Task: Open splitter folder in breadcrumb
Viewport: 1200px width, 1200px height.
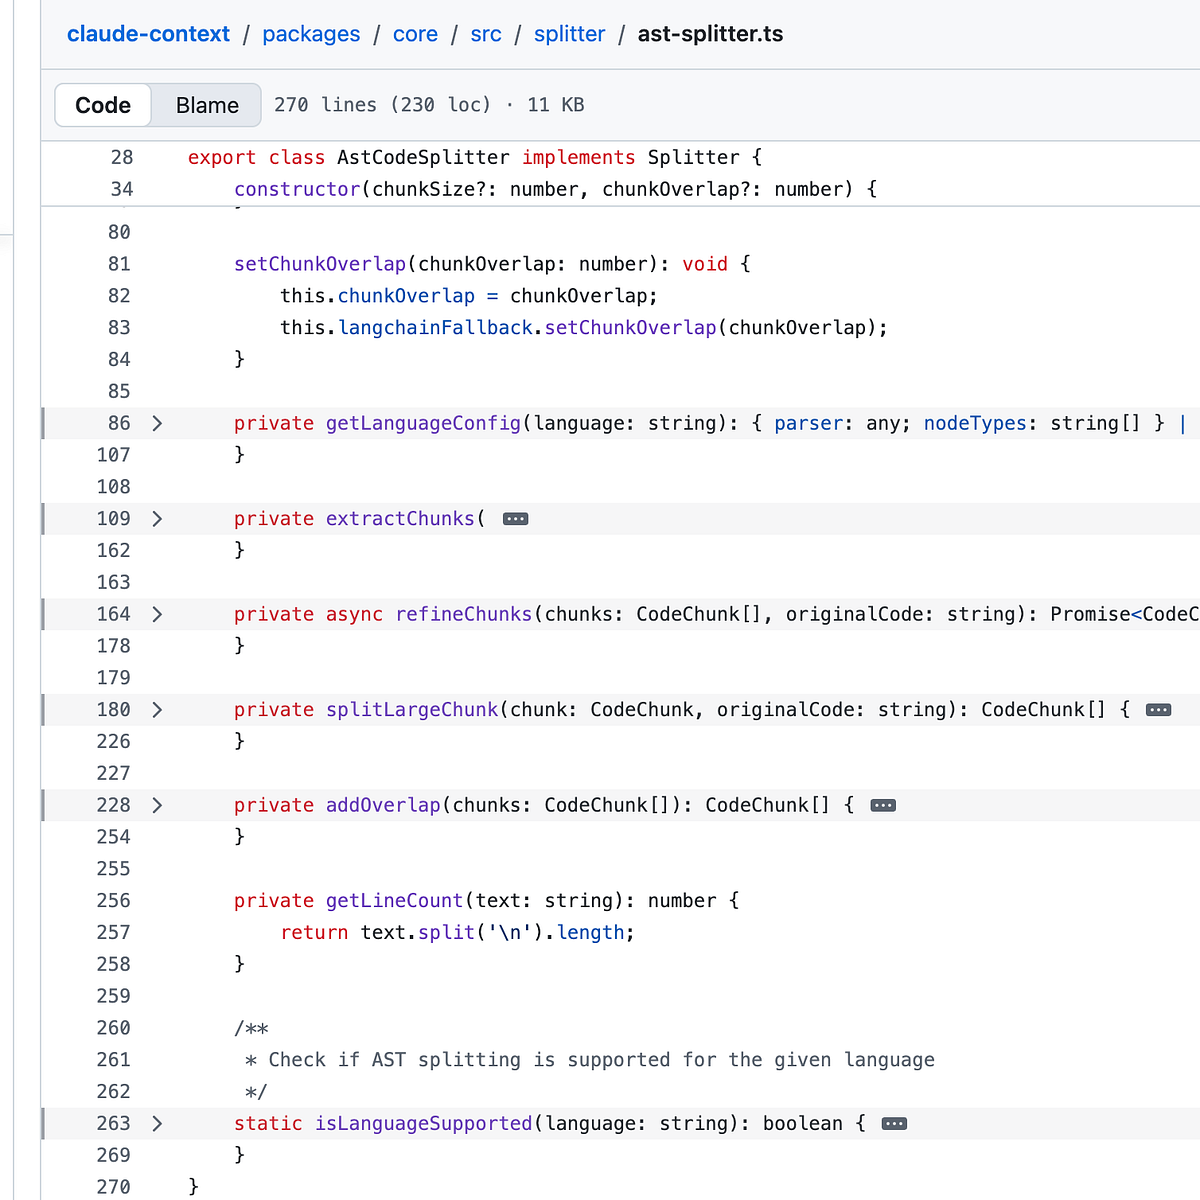Action: point(569,34)
